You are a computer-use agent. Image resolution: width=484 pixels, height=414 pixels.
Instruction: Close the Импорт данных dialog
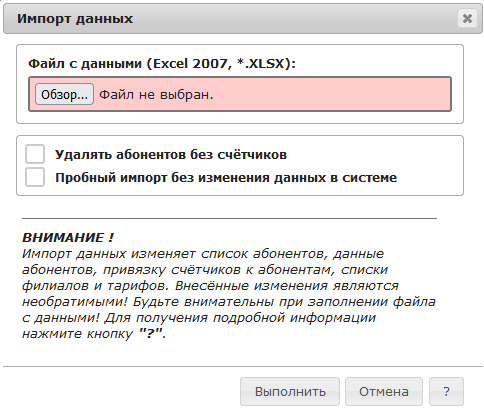coord(467,18)
